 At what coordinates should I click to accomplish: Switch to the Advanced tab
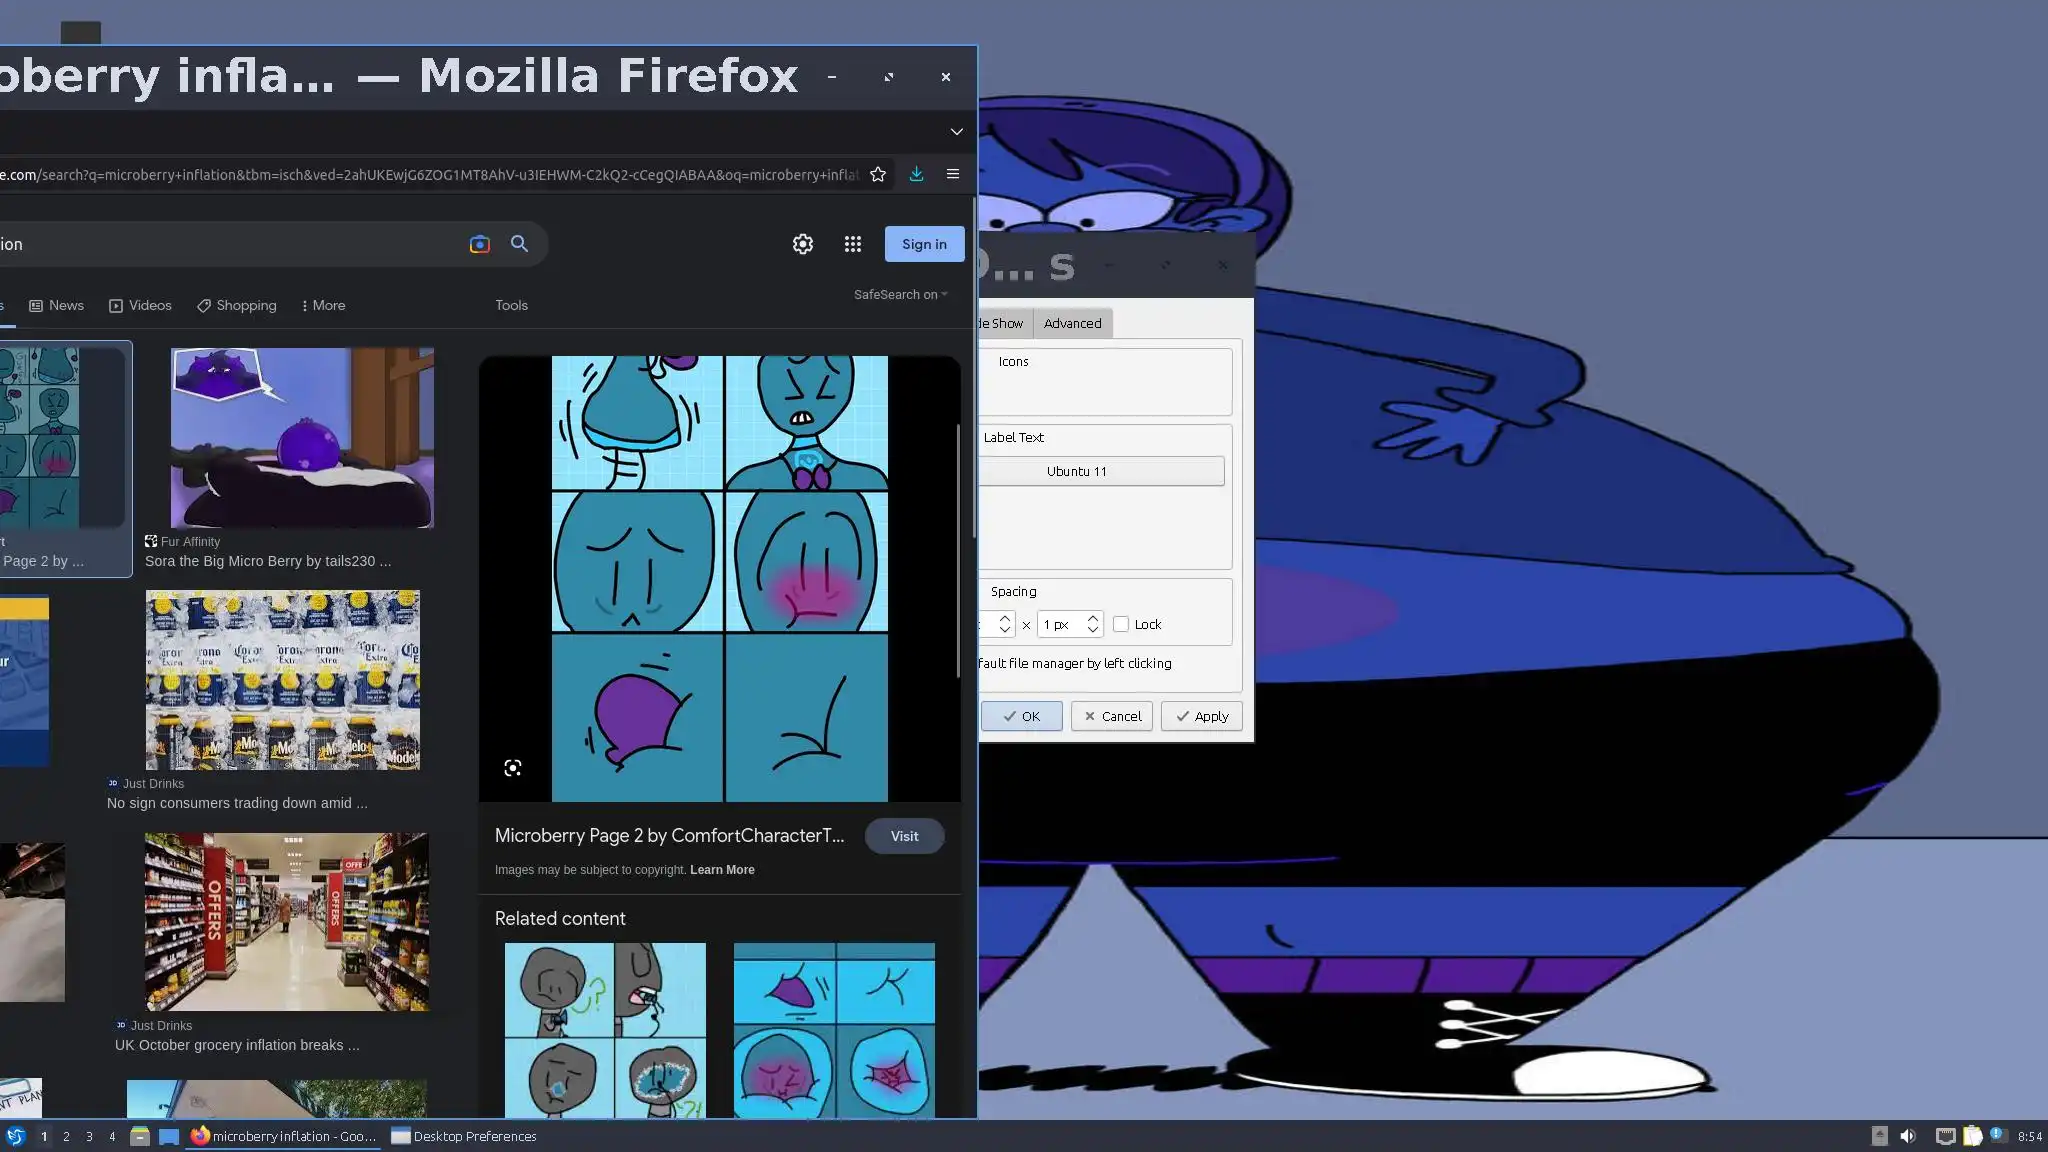coord(1072,323)
